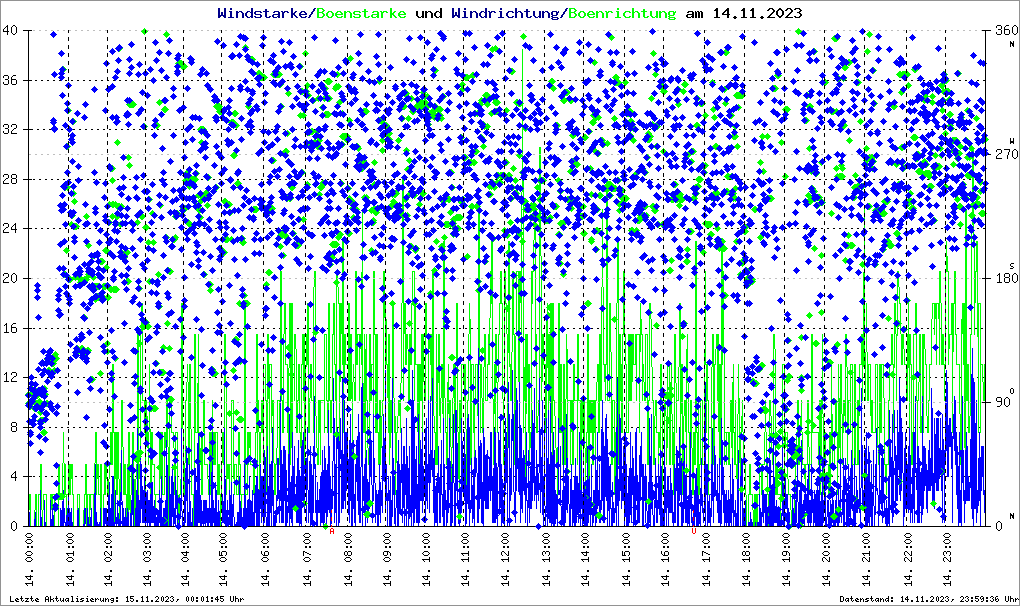This screenshot has height=606, width=1020.
Task: Click the '14. 19:00' time axis label
Action: [x=786, y=560]
